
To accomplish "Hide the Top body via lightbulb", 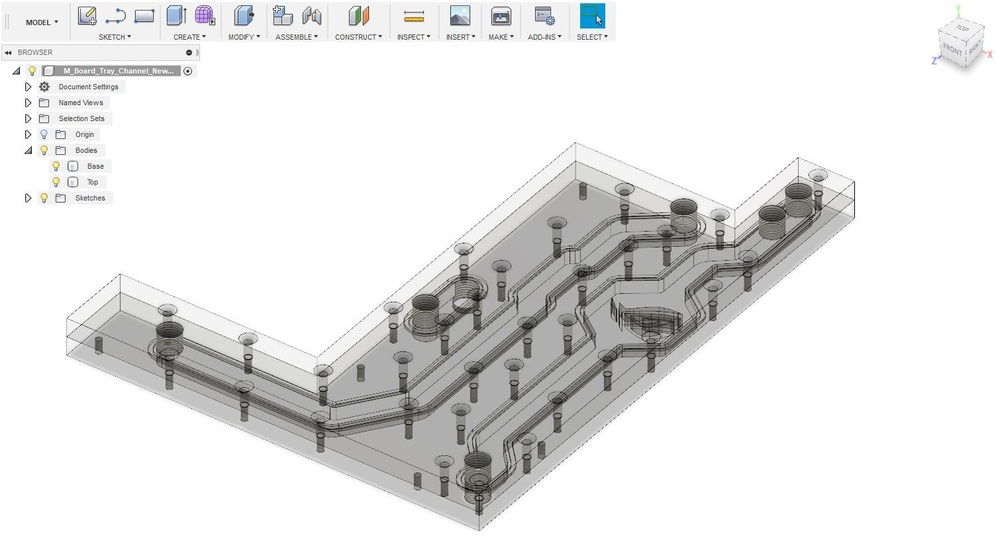I will (x=56, y=182).
